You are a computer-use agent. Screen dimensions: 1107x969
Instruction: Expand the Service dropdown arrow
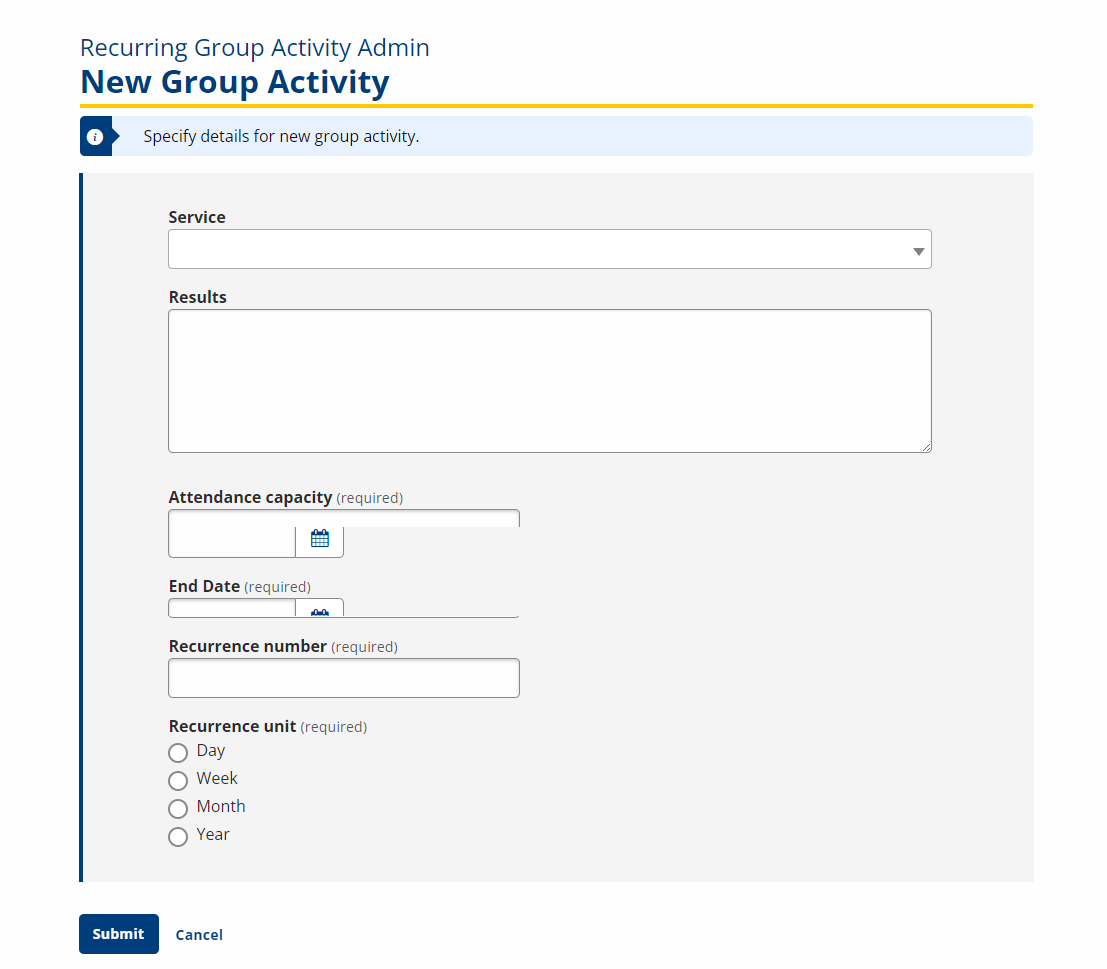click(918, 250)
